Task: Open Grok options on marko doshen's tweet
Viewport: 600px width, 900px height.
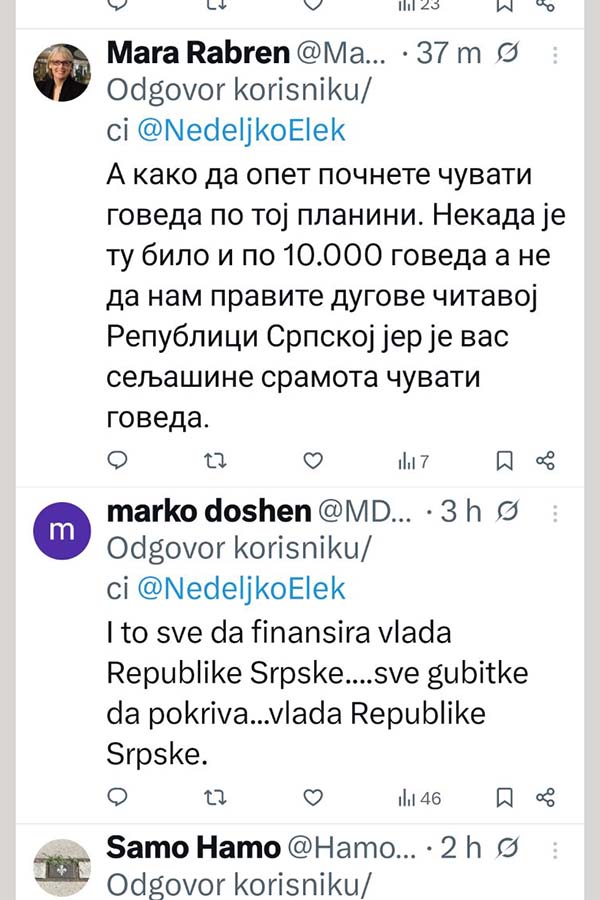Action: pyautogui.click(x=507, y=512)
